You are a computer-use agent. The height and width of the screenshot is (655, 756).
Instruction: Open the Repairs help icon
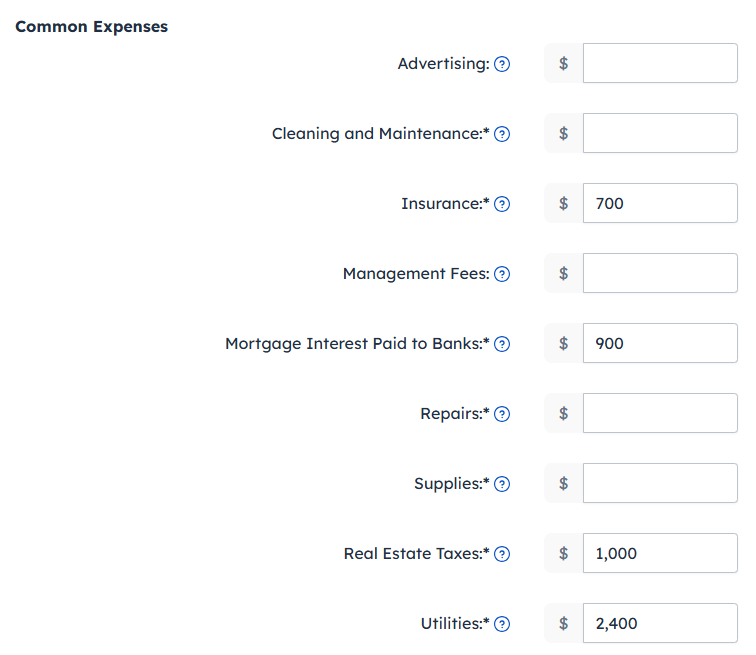tap(503, 414)
